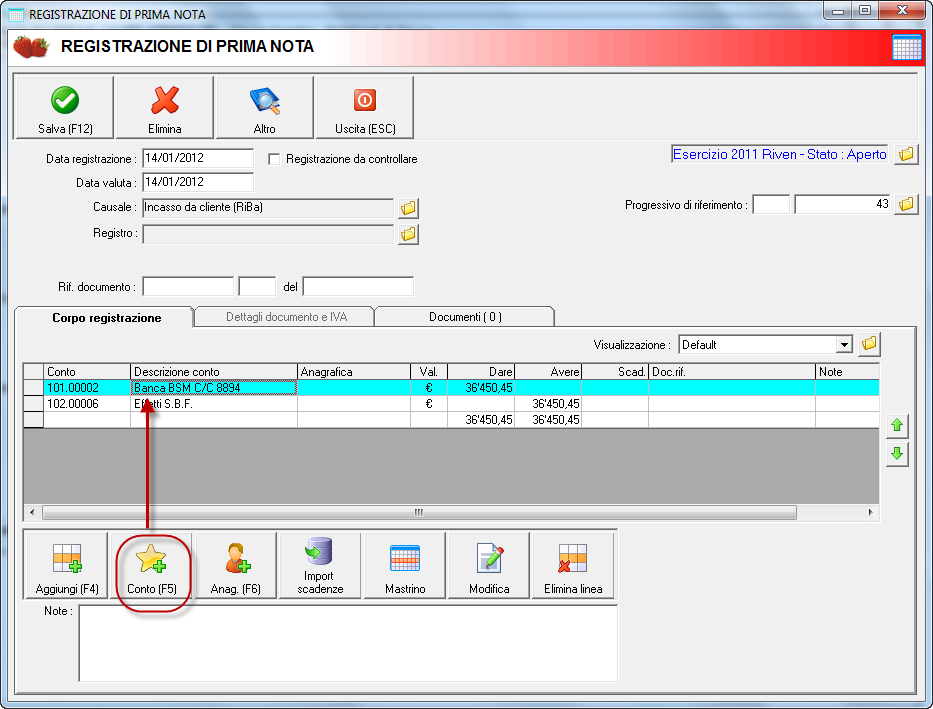Click the green up arrow to move row up

pyautogui.click(x=897, y=425)
